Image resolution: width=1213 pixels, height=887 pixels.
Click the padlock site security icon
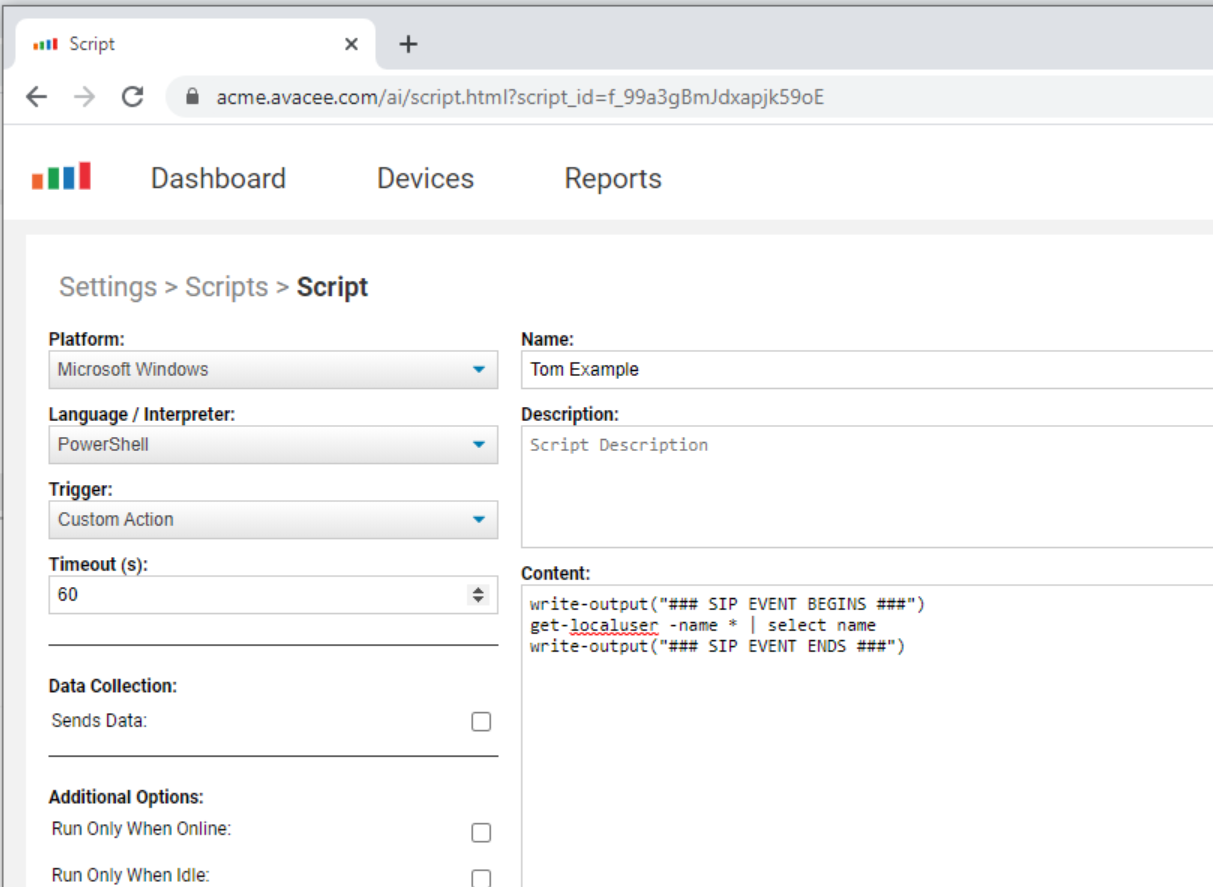pos(193,97)
